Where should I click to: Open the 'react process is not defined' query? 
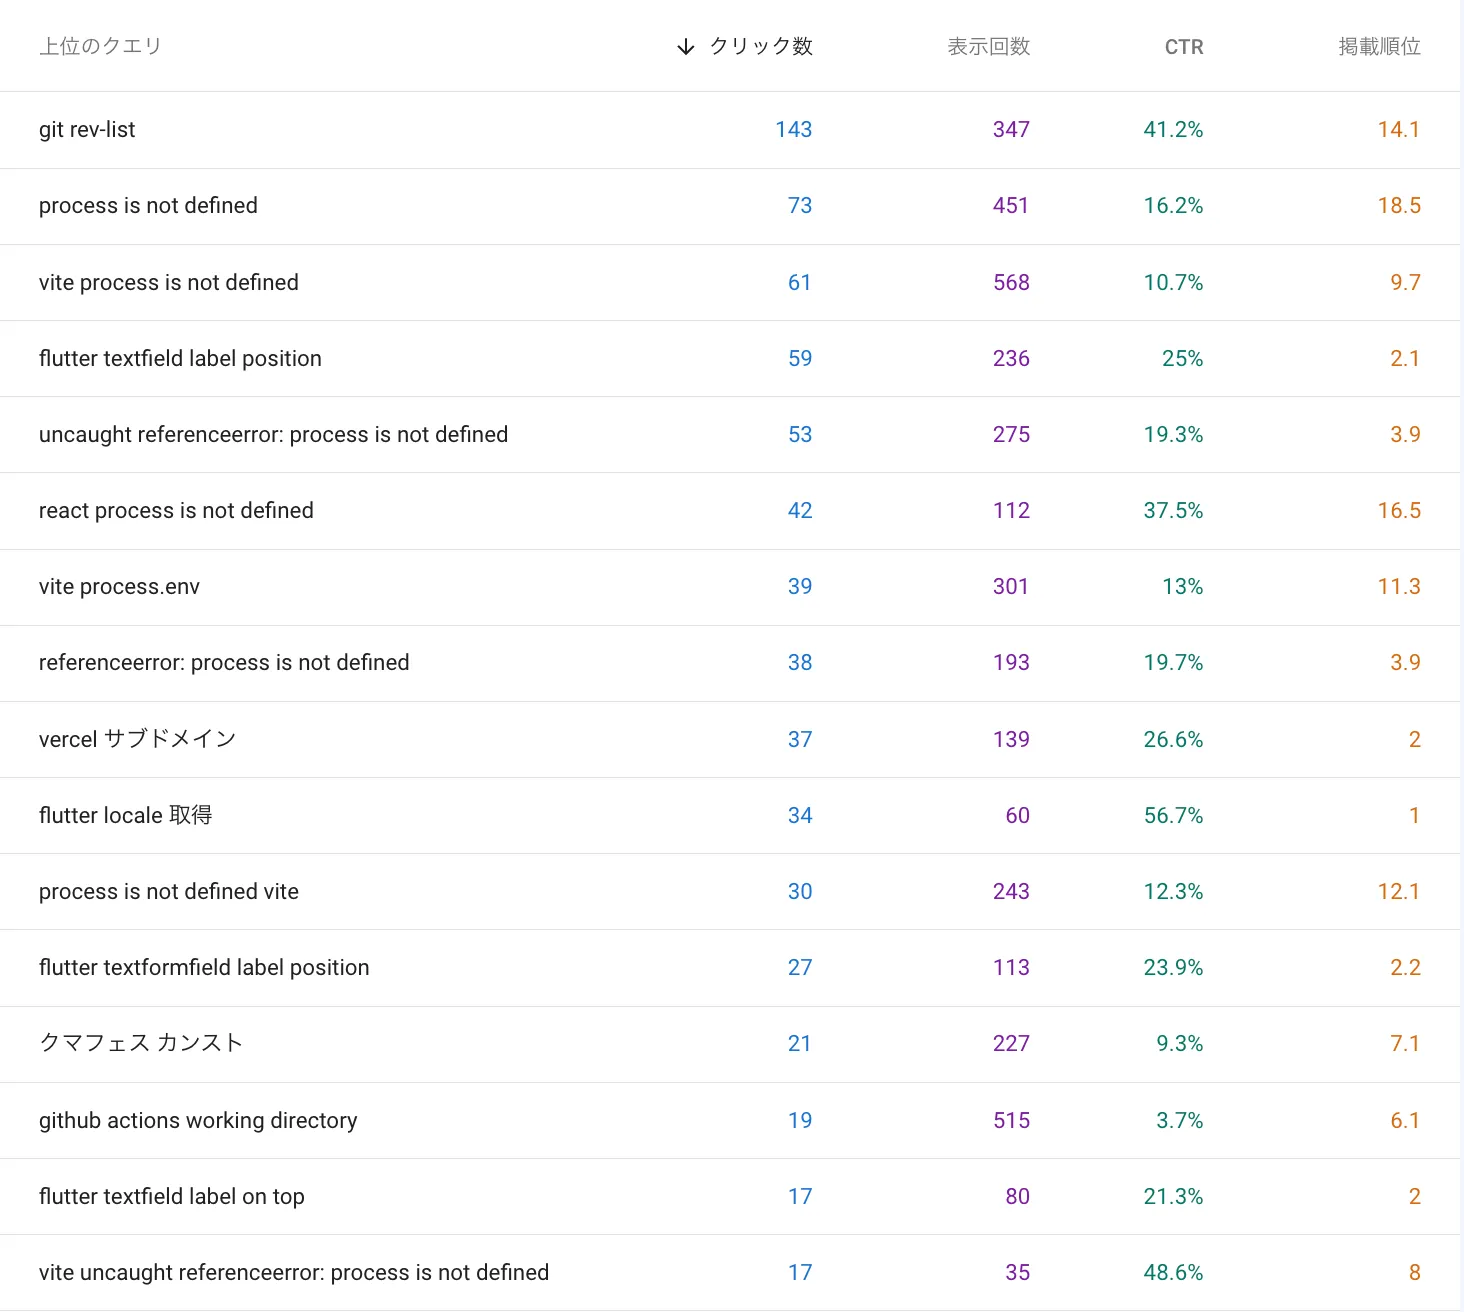tap(175, 510)
